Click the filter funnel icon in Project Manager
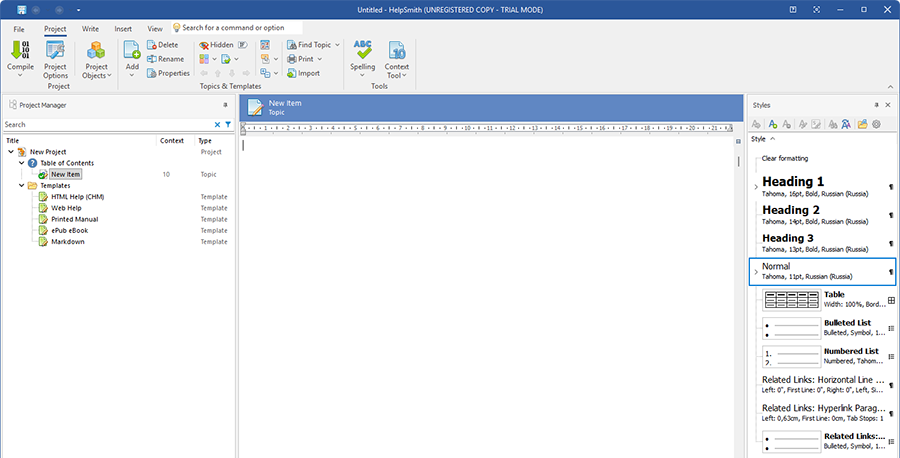Image resolution: width=900 pixels, height=458 pixels. coord(228,125)
